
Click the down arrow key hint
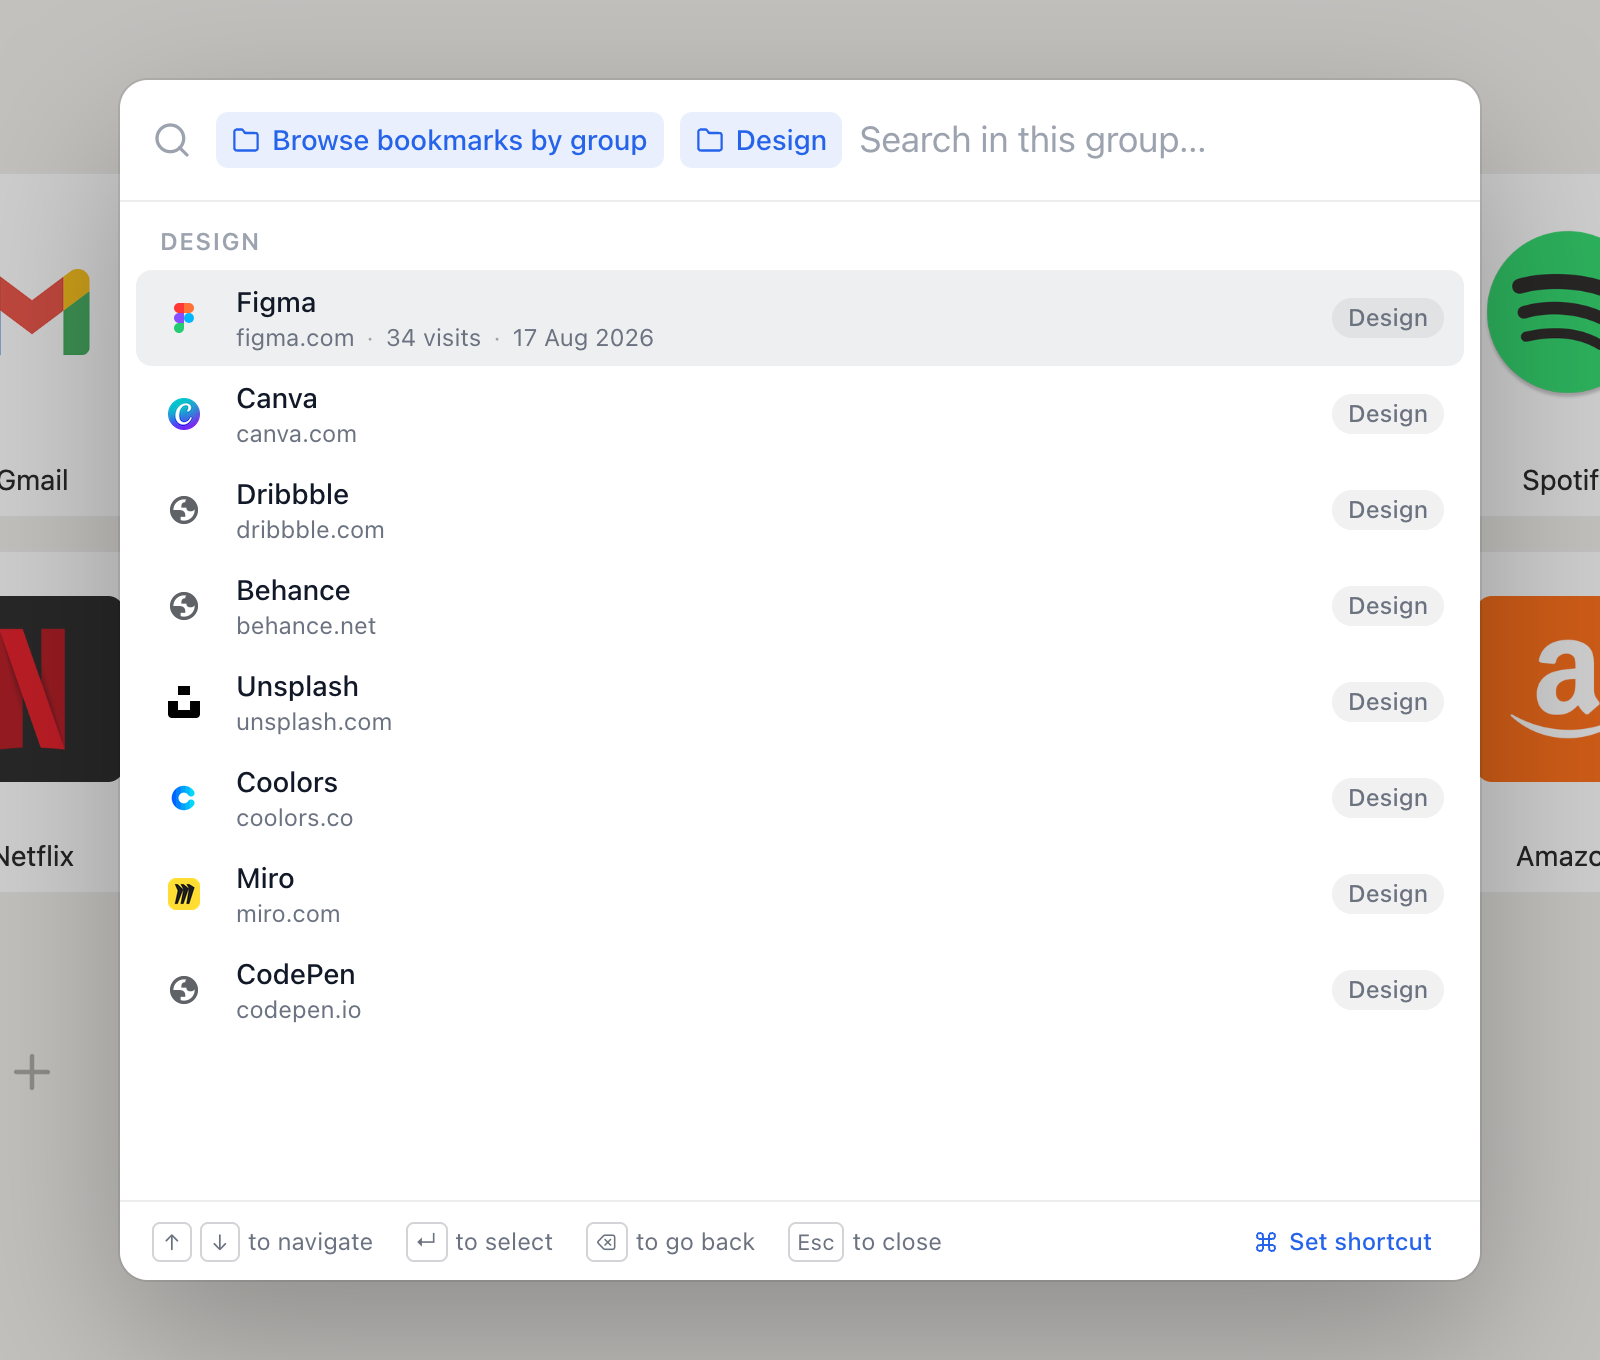coord(220,1242)
